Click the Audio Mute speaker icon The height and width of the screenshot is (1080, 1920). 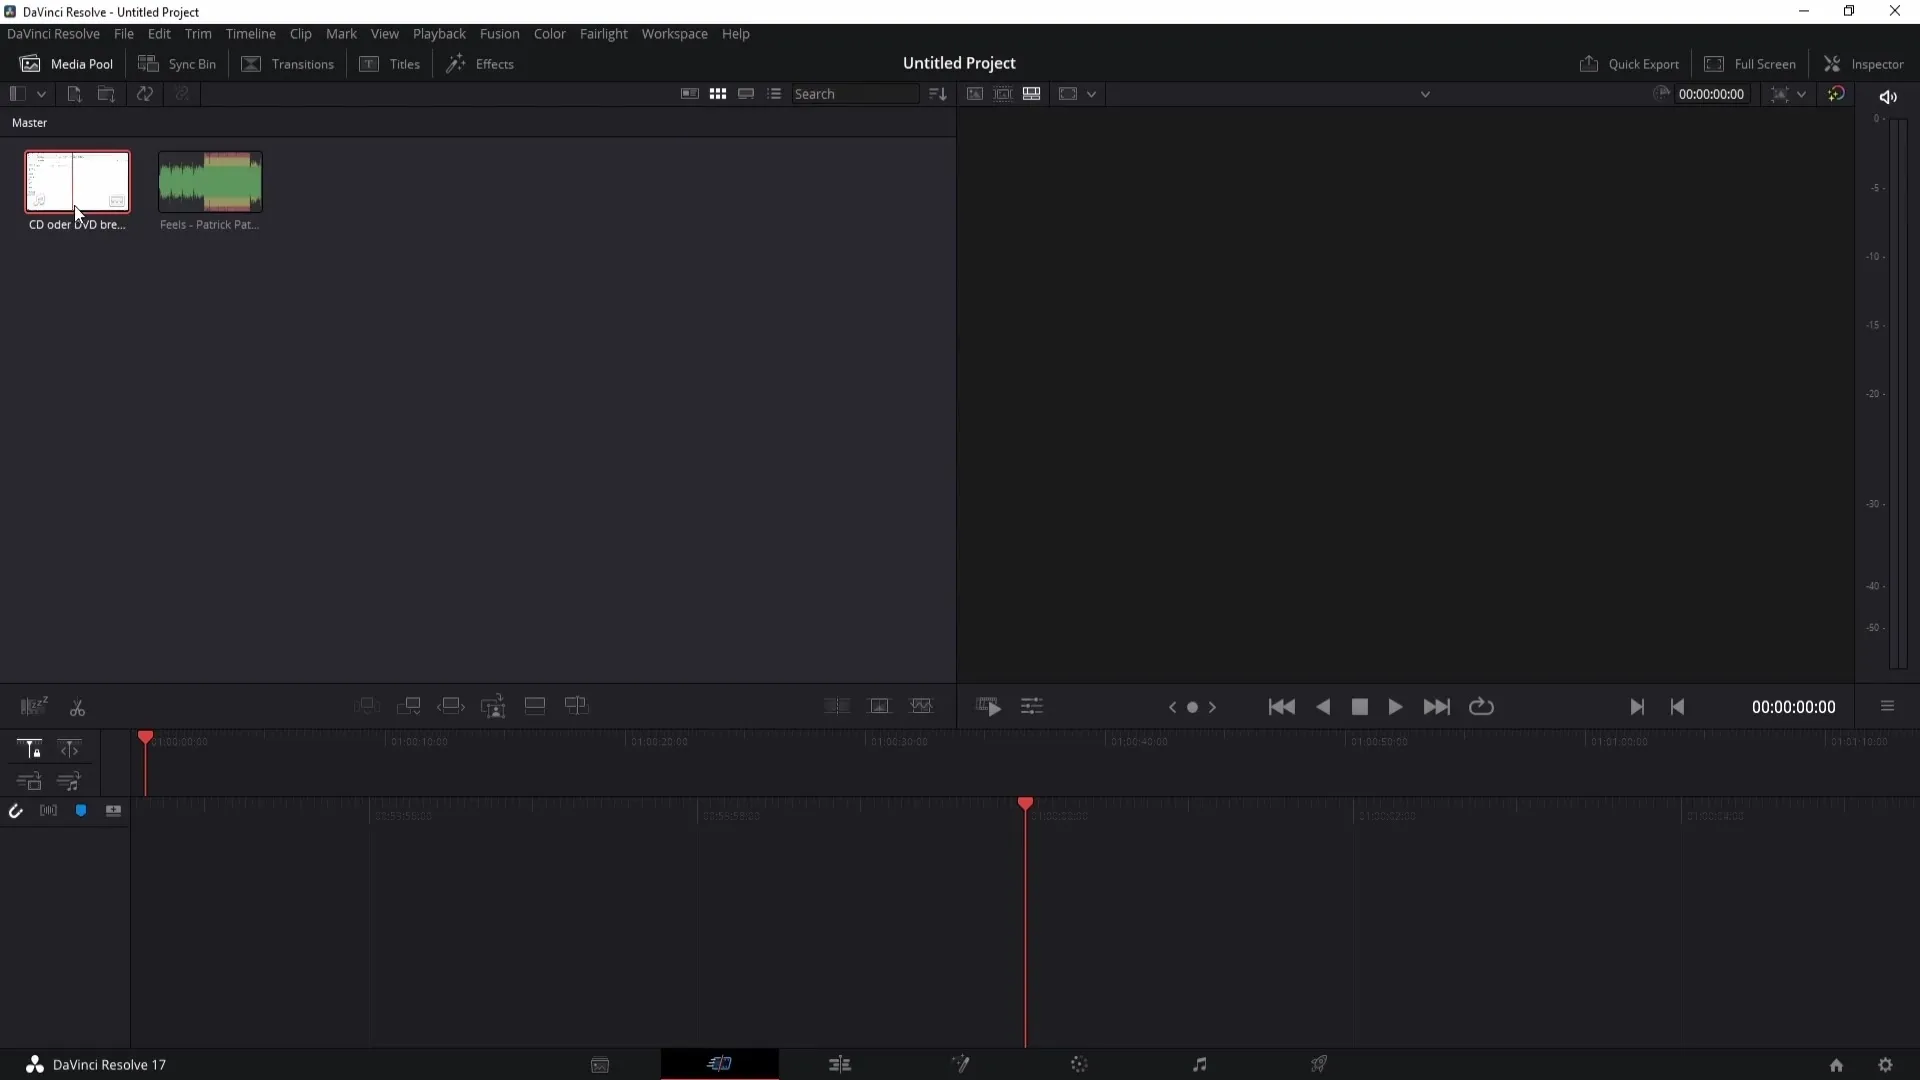pos(1888,96)
